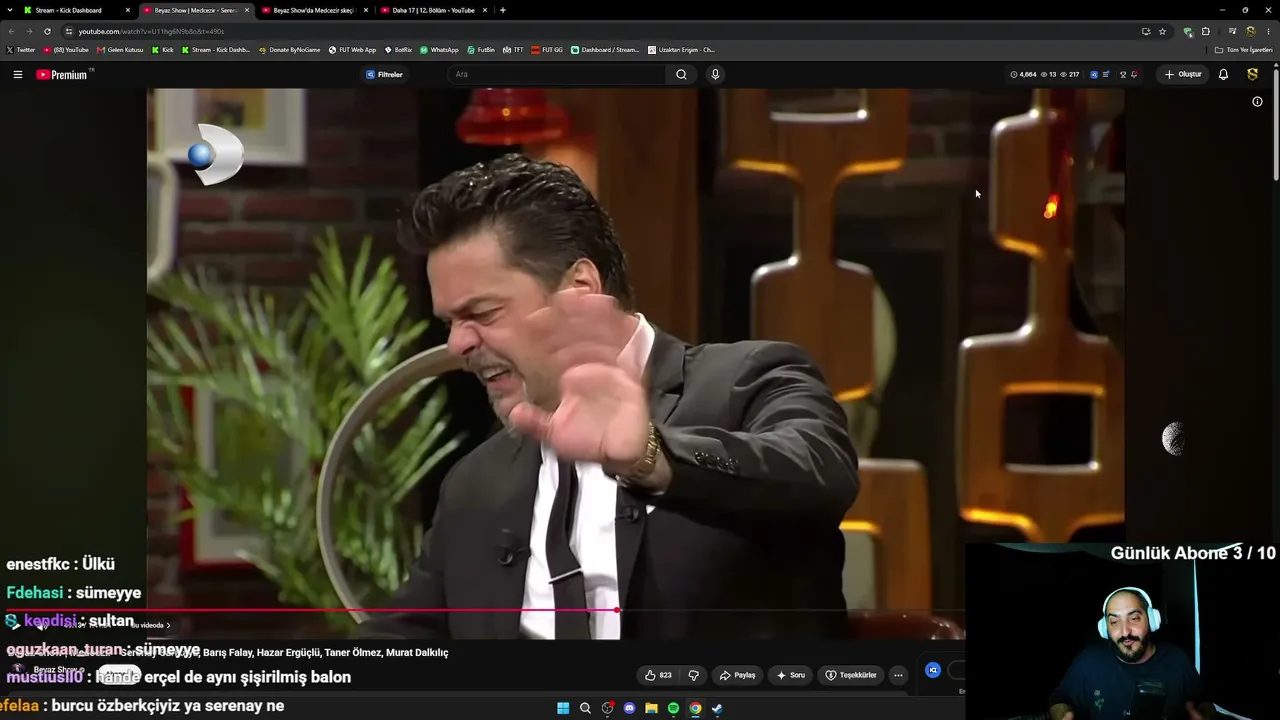Open the Twitter bookmark
Viewport: 1280px width, 720px height.
[20, 49]
